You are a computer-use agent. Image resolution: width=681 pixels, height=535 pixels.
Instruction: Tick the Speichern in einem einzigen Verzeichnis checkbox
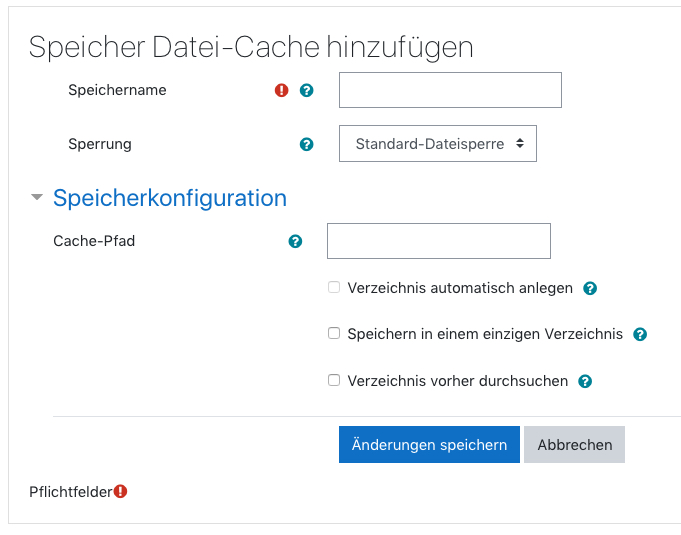[334, 334]
